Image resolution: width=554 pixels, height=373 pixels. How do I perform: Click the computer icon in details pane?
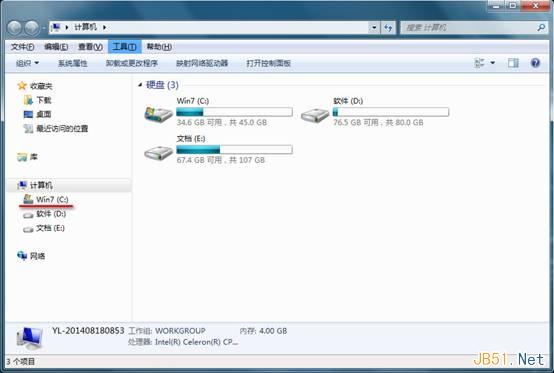click(x=30, y=338)
